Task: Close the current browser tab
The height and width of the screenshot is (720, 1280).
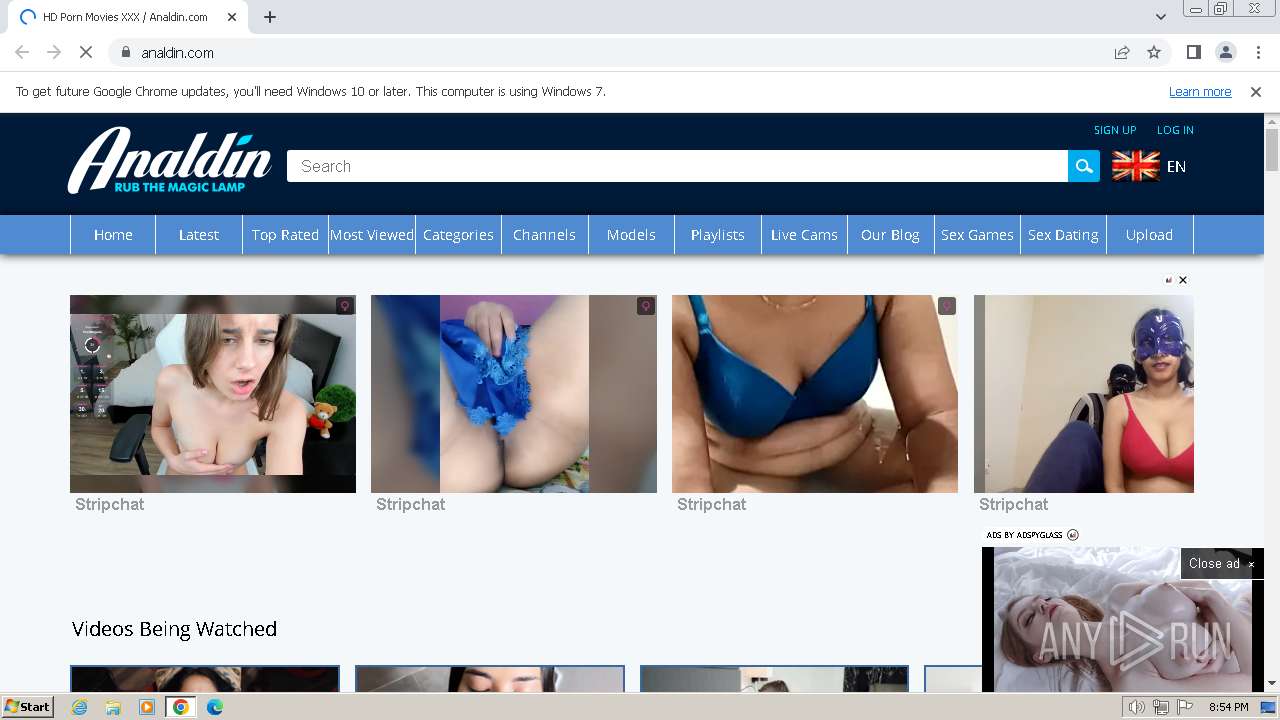Action: [x=232, y=17]
